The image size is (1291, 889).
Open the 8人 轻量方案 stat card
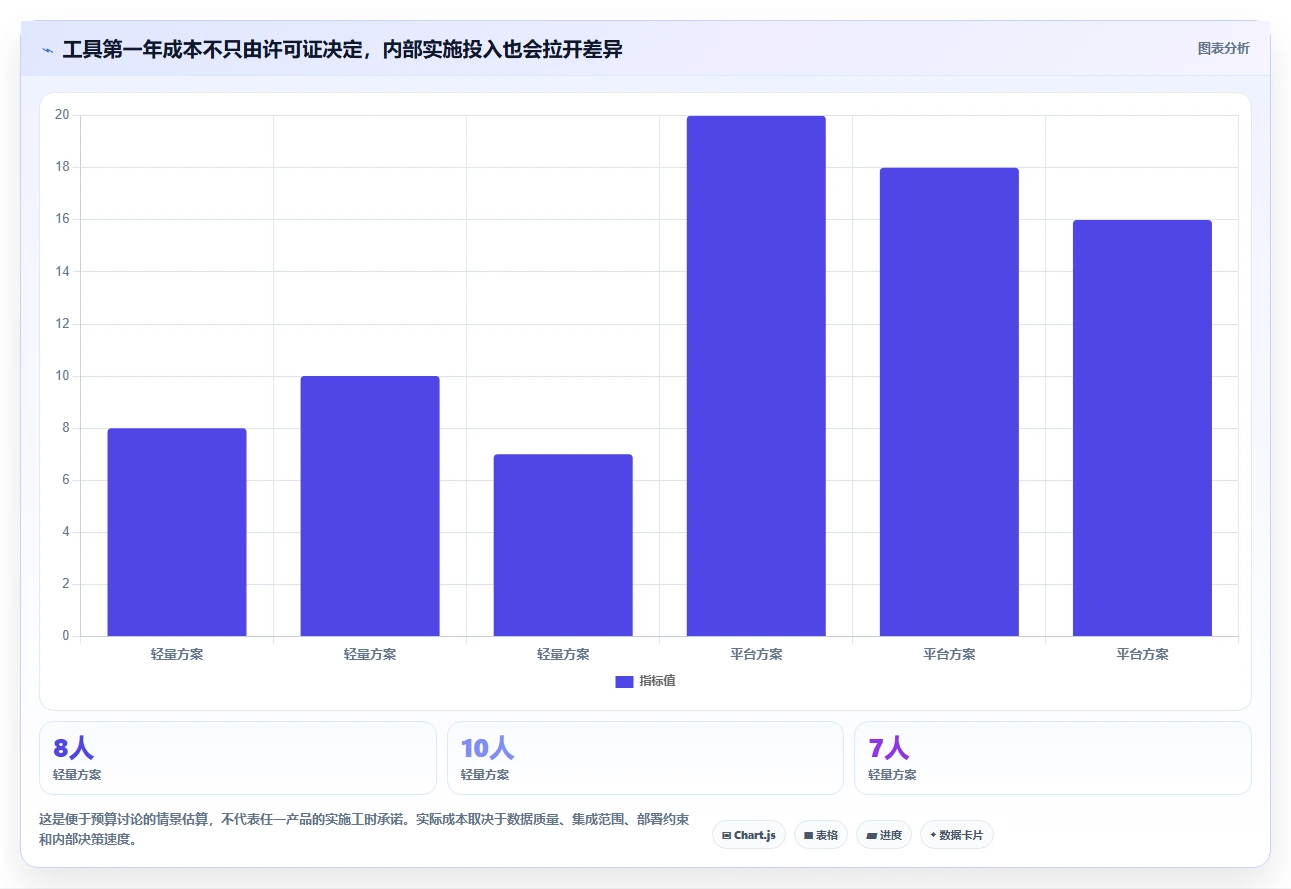pyautogui.click(x=238, y=758)
